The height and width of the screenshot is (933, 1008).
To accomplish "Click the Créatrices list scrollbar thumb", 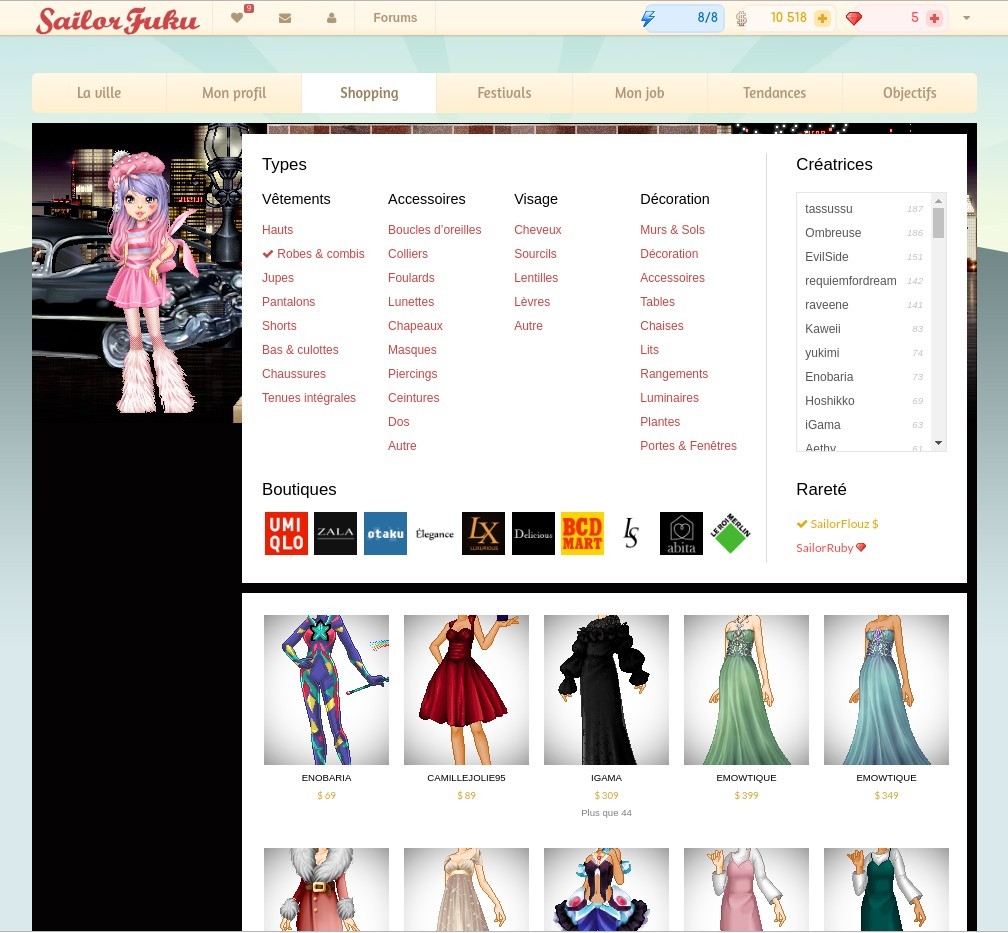I will 939,222.
